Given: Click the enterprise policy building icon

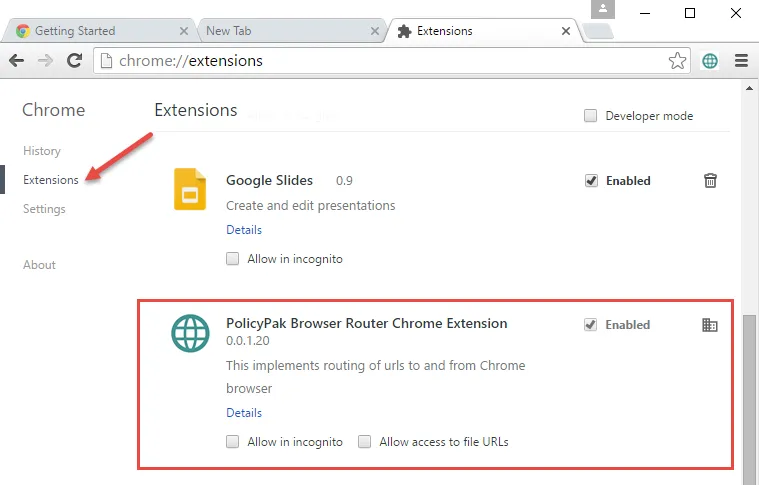Looking at the screenshot, I should 710,325.
